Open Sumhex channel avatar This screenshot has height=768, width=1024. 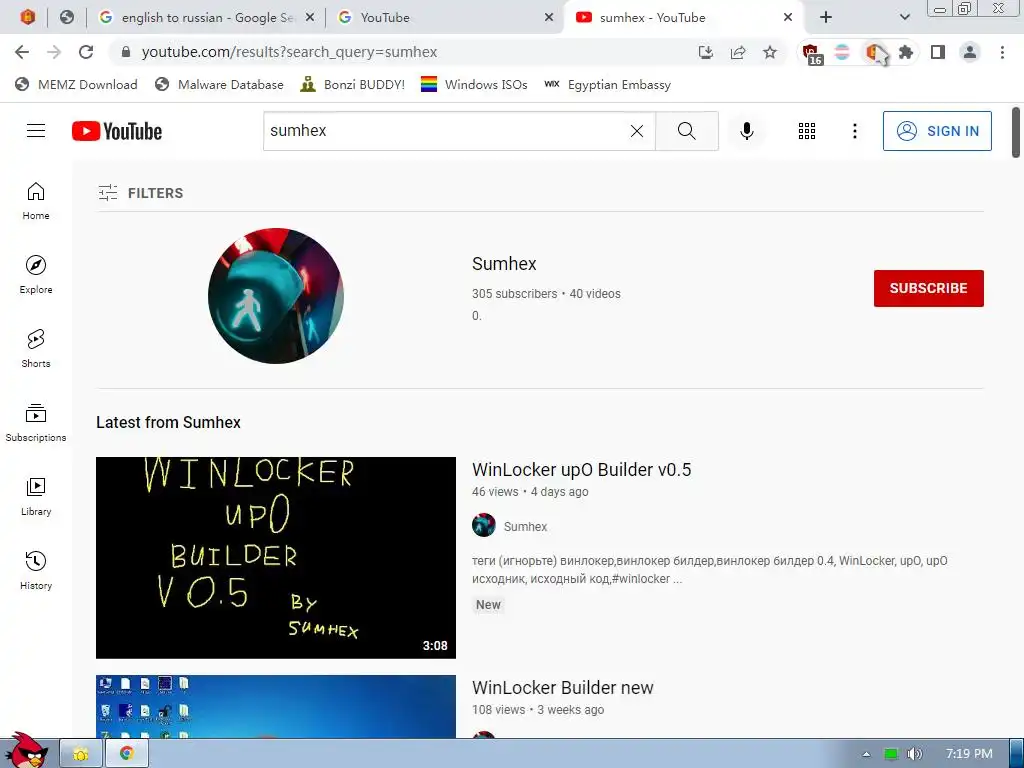(x=276, y=296)
